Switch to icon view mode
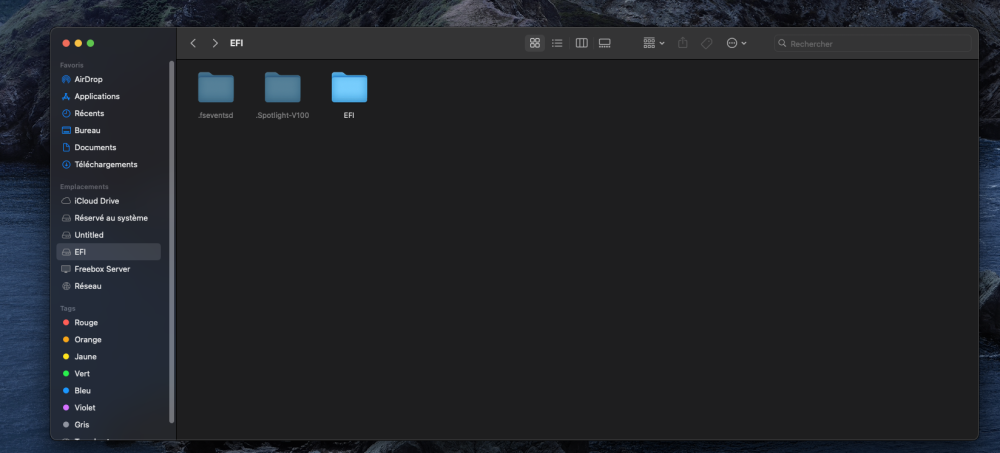1000x453 pixels. pos(534,43)
